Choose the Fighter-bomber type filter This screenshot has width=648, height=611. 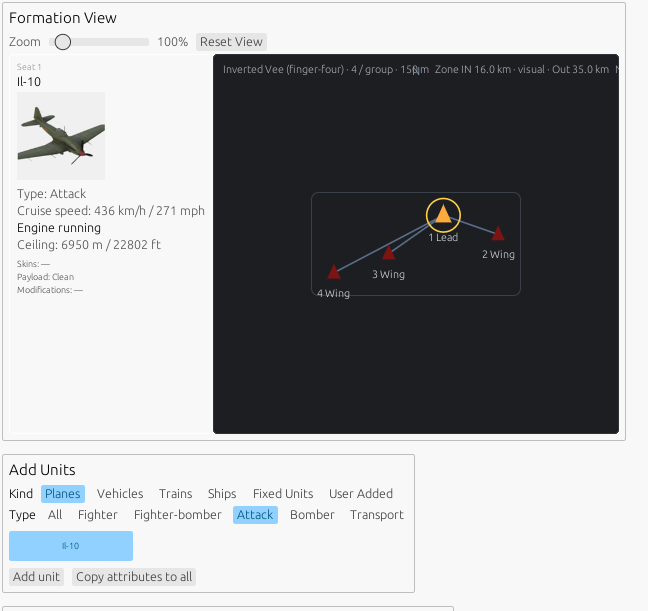(x=178, y=515)
